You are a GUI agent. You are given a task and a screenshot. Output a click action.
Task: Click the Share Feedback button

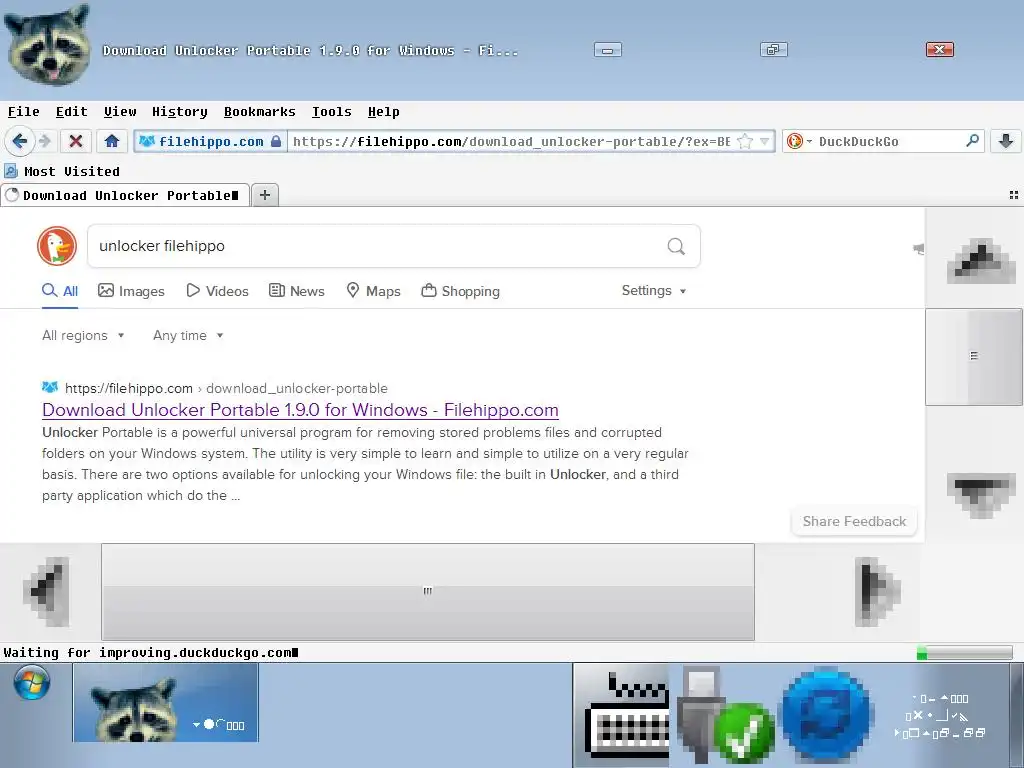tap(854, 521)
